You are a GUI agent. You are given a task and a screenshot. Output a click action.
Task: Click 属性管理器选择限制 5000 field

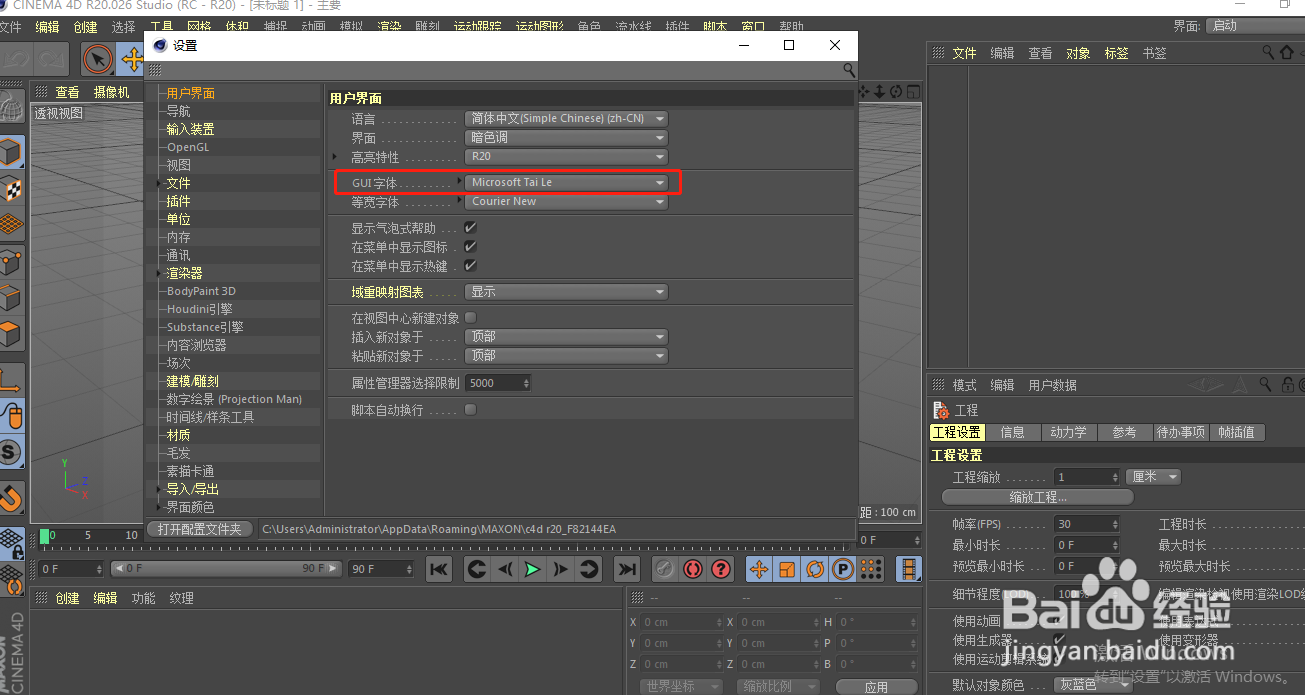[498, 383]
